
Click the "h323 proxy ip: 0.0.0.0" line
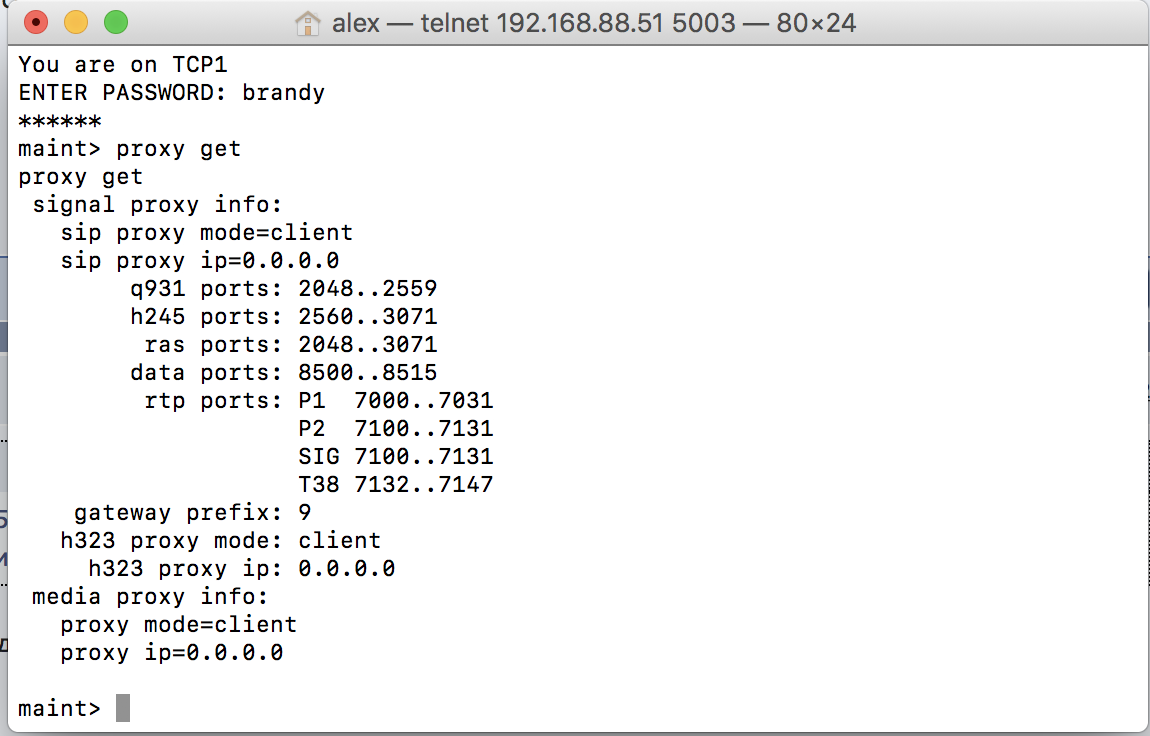click(x=241, y=569)
